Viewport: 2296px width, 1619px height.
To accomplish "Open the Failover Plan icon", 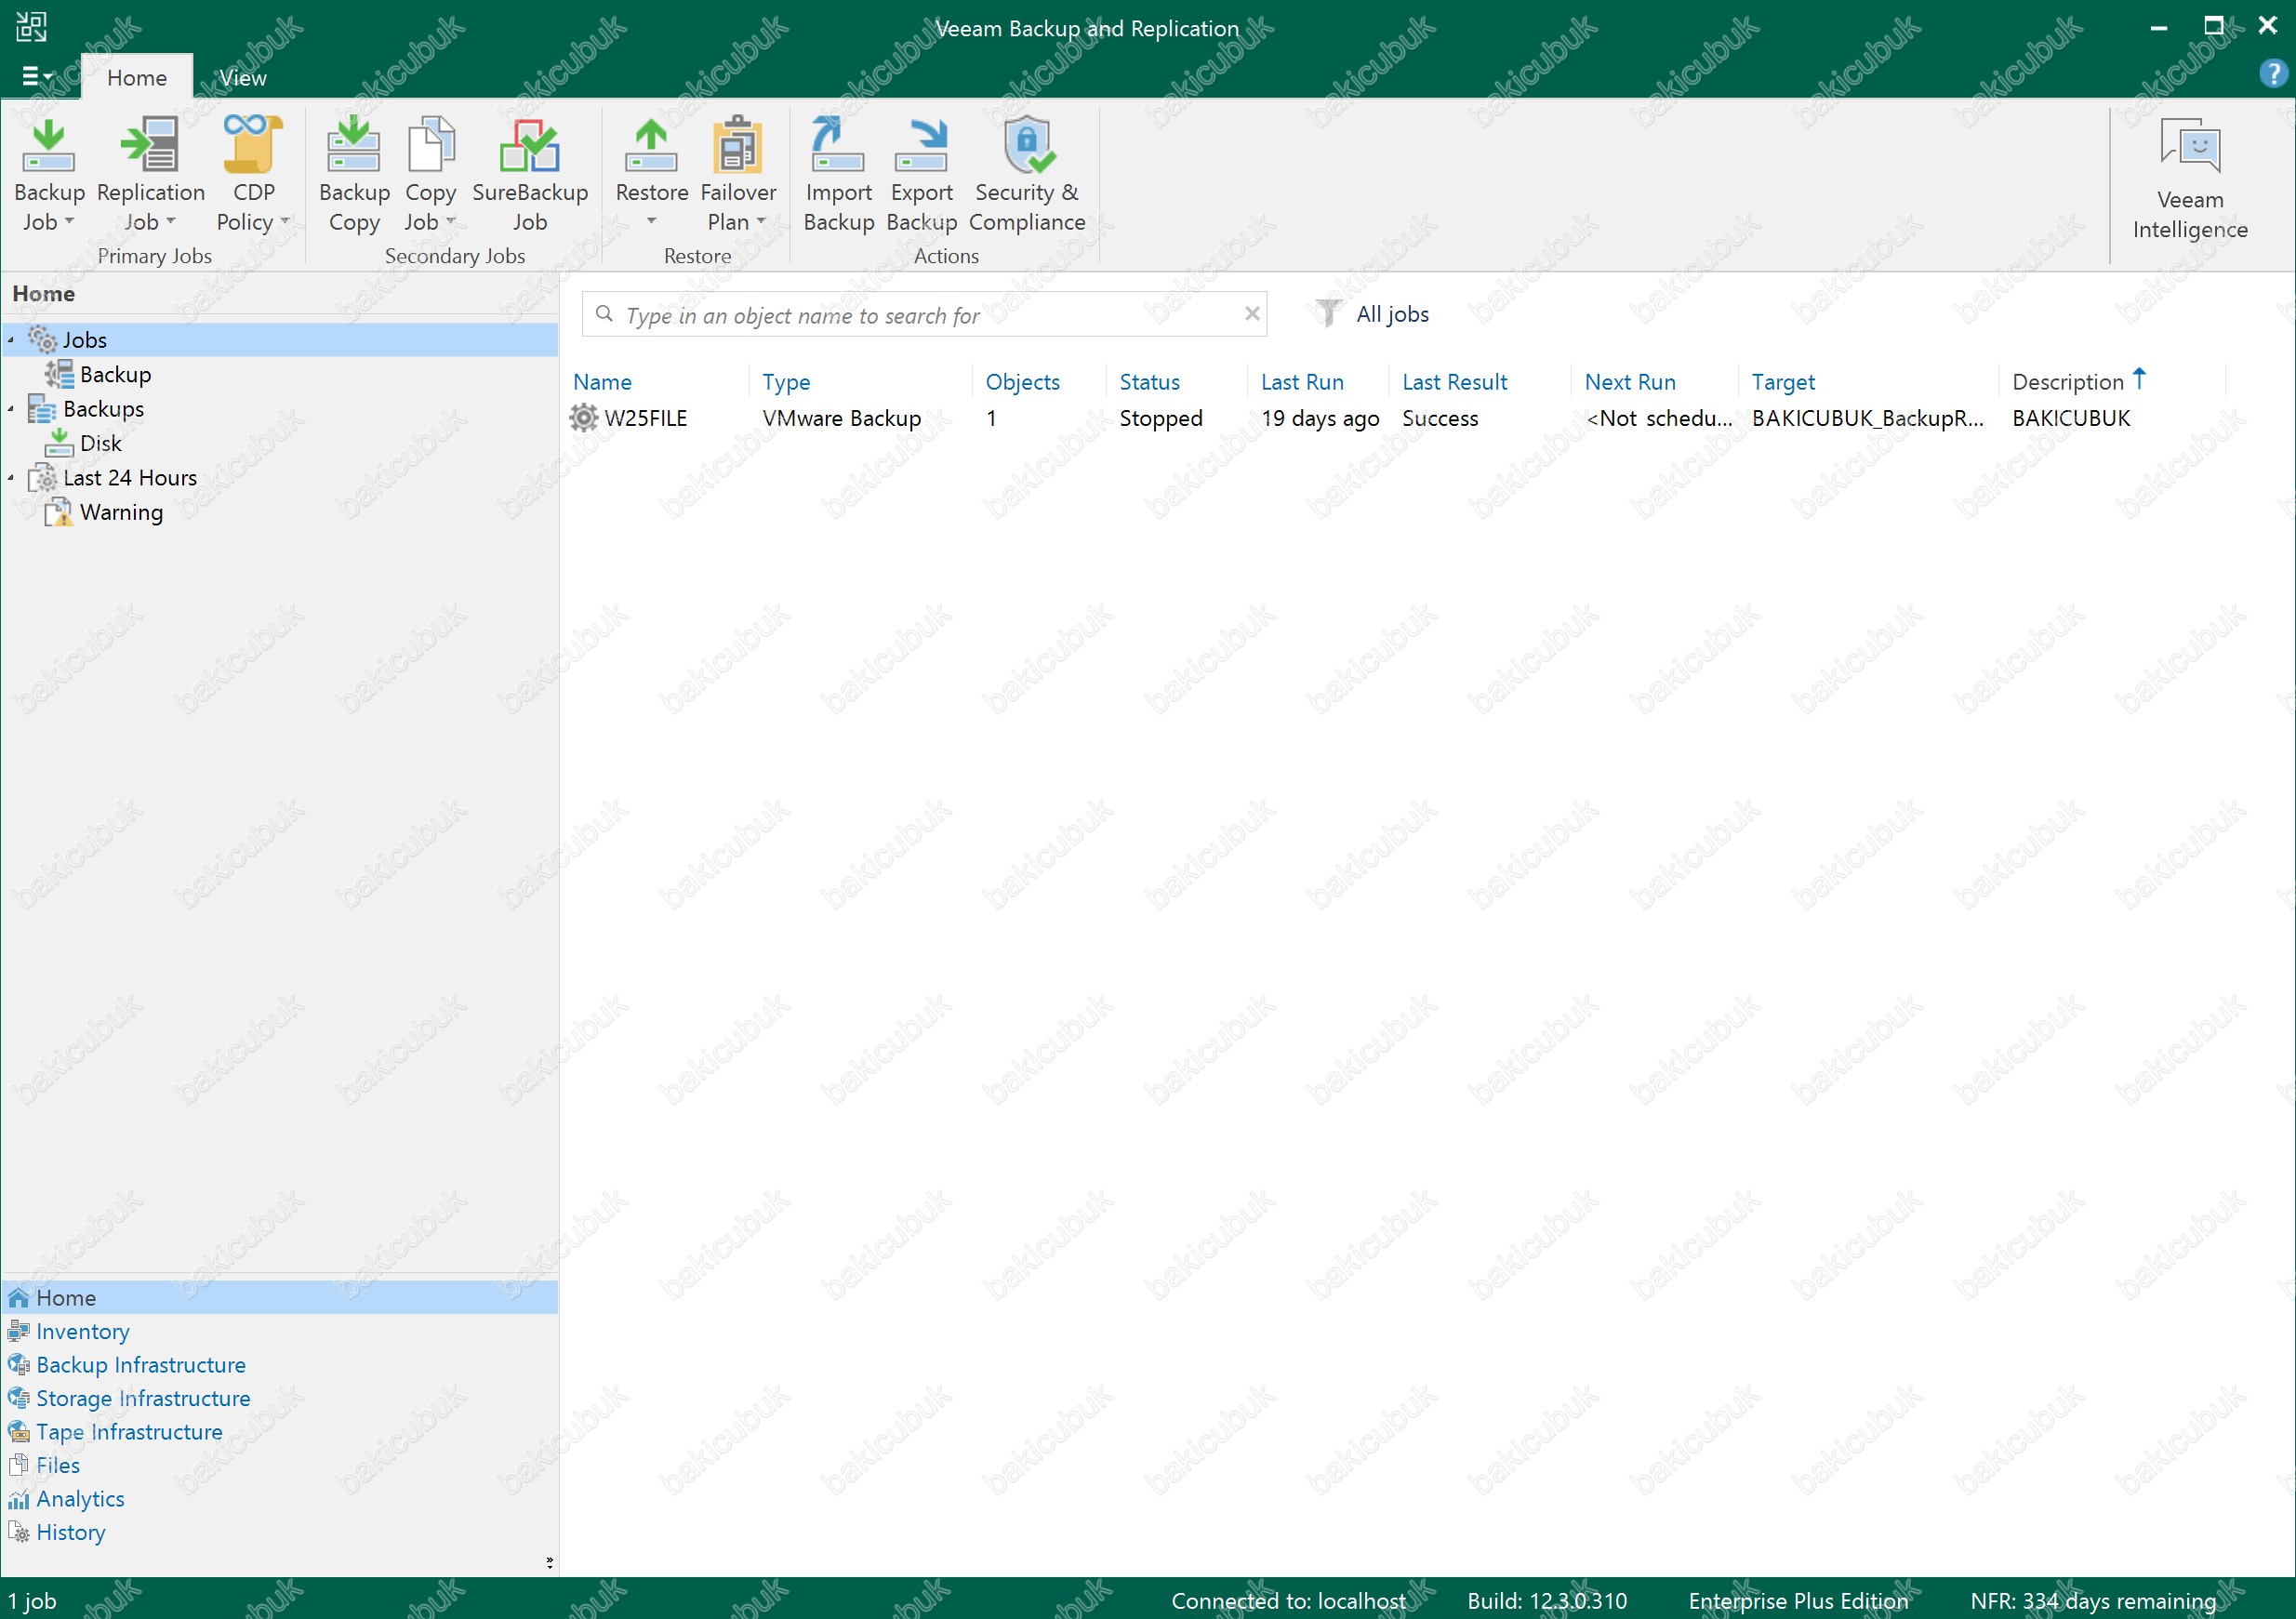I will [738, 145].
